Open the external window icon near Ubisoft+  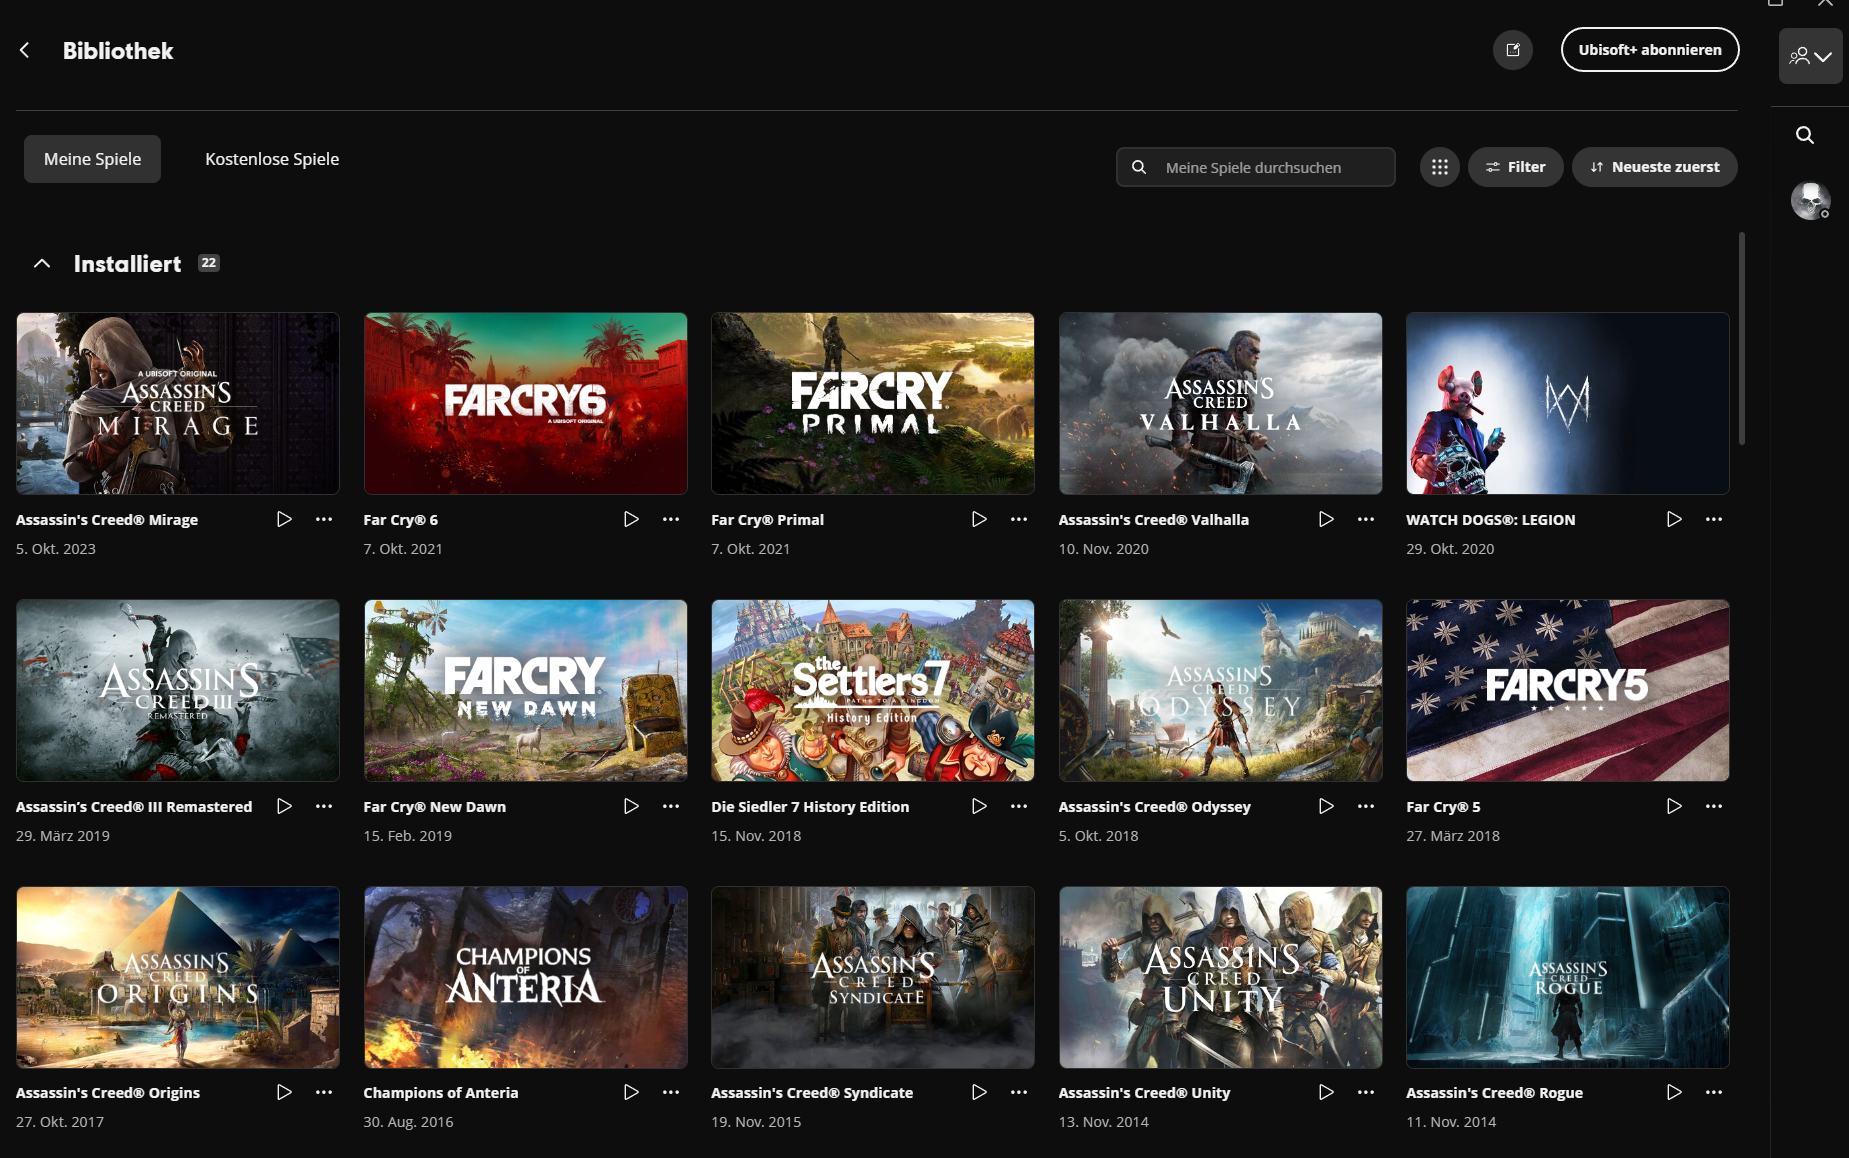pyautogui.click(x=1513, y=50)
